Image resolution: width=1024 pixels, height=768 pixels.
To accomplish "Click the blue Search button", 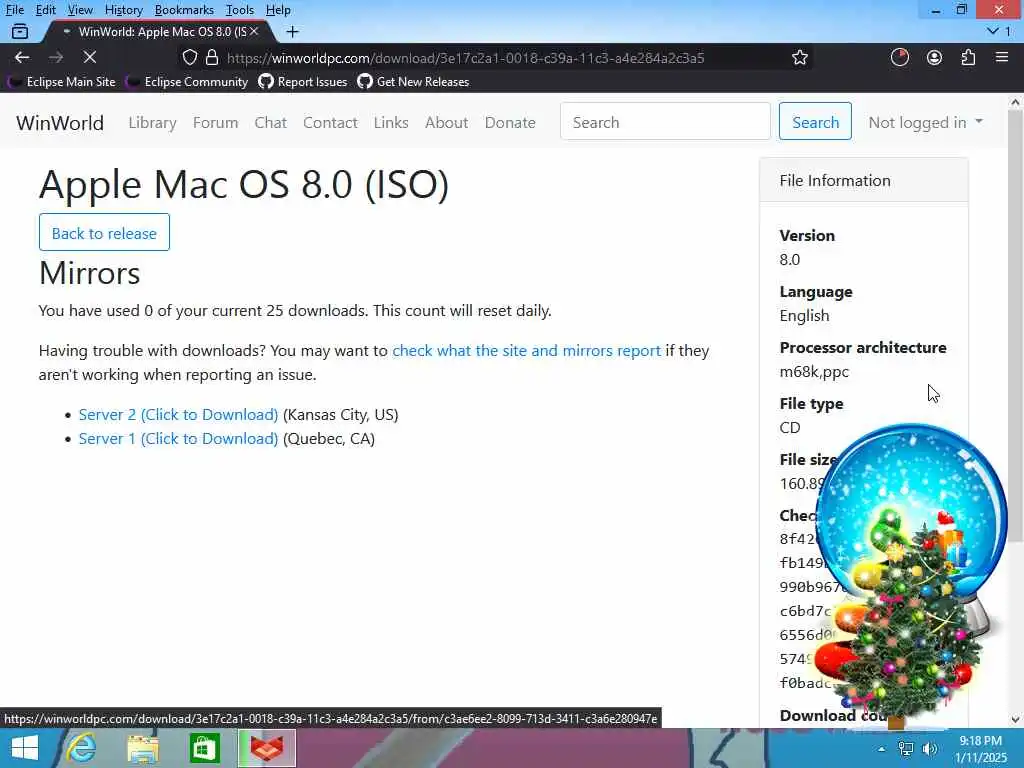I will point(815,121).
